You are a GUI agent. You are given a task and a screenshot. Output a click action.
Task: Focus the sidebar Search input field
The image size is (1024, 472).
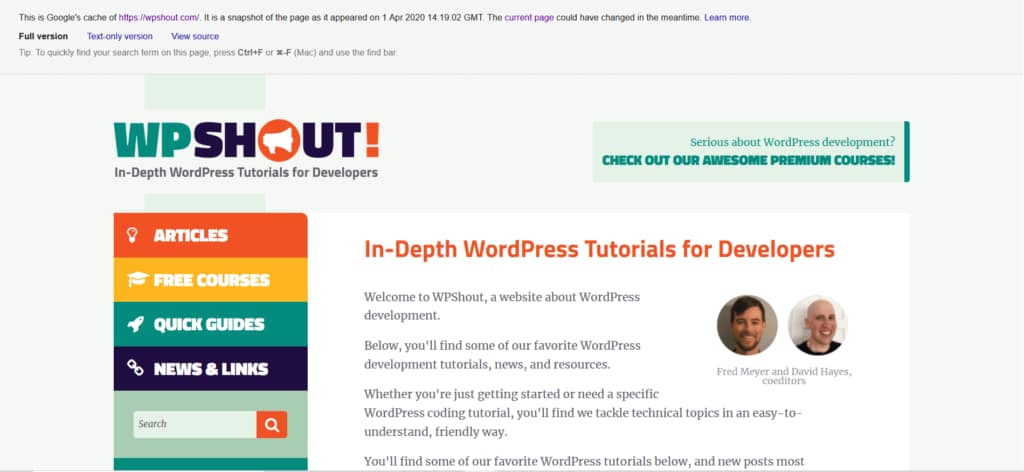(x=195, y=424)
